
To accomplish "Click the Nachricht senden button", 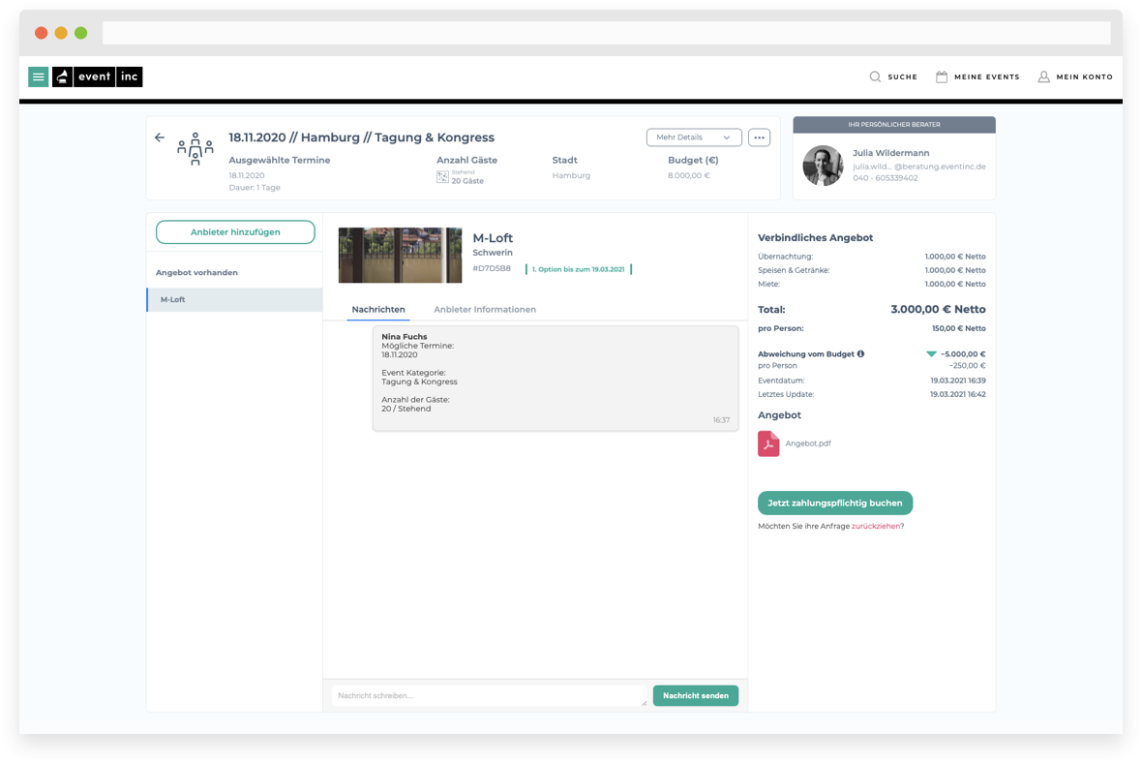I will click(x=696, y=695).
